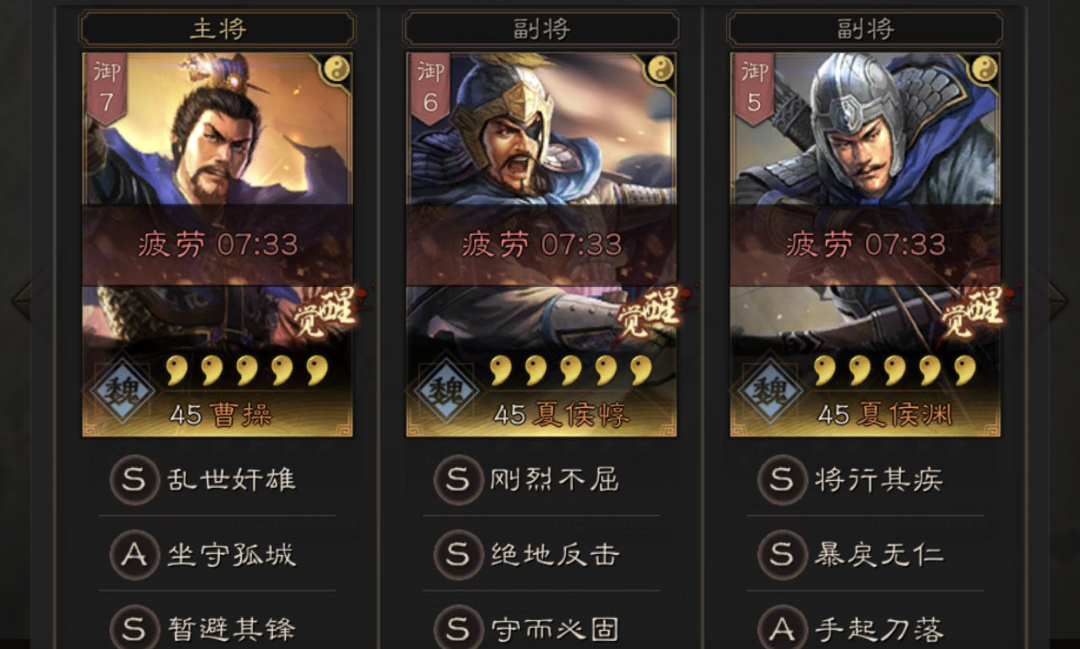This screenshot has height=649, width=1080.
Task: Go to next team with right arrow
Action: 1057,300
